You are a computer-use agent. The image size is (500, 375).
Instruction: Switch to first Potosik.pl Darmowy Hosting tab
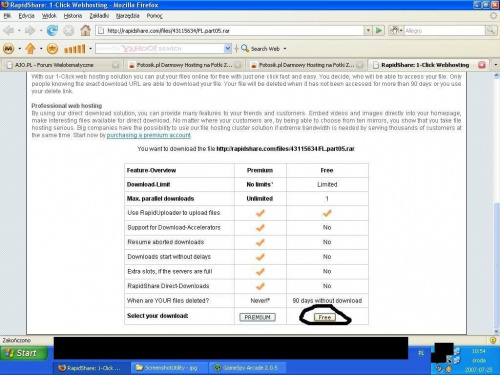coord(185,65)
